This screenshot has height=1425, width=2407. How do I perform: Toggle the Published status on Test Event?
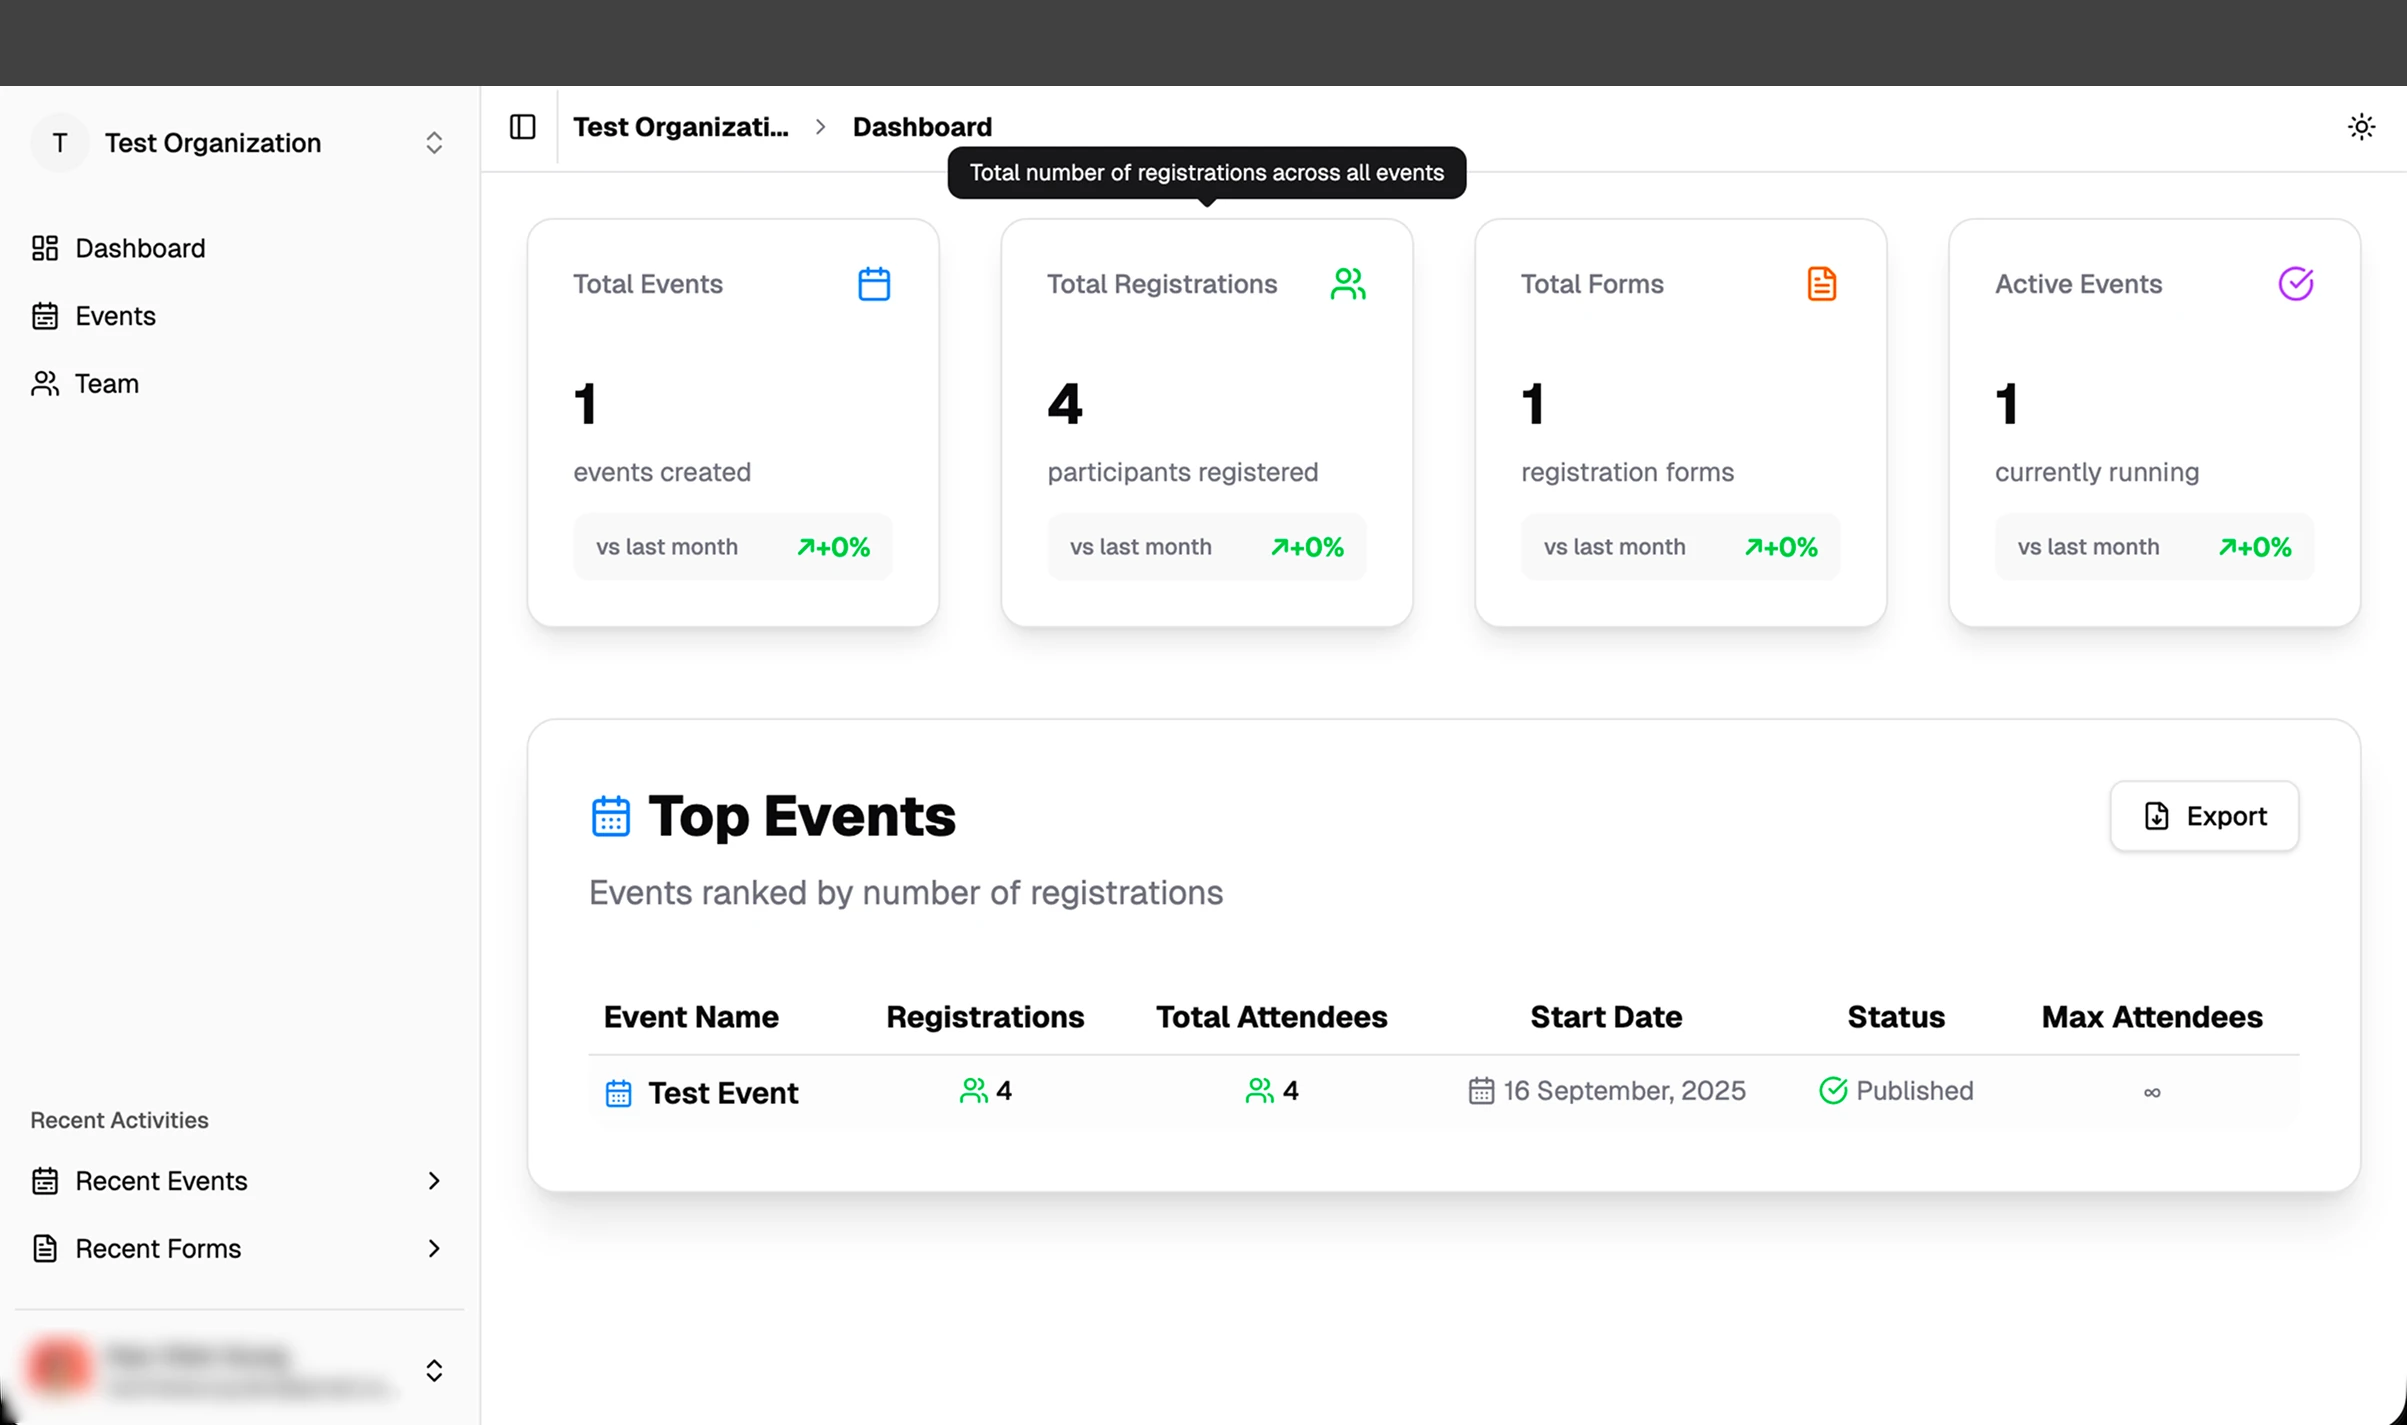1895,1090
